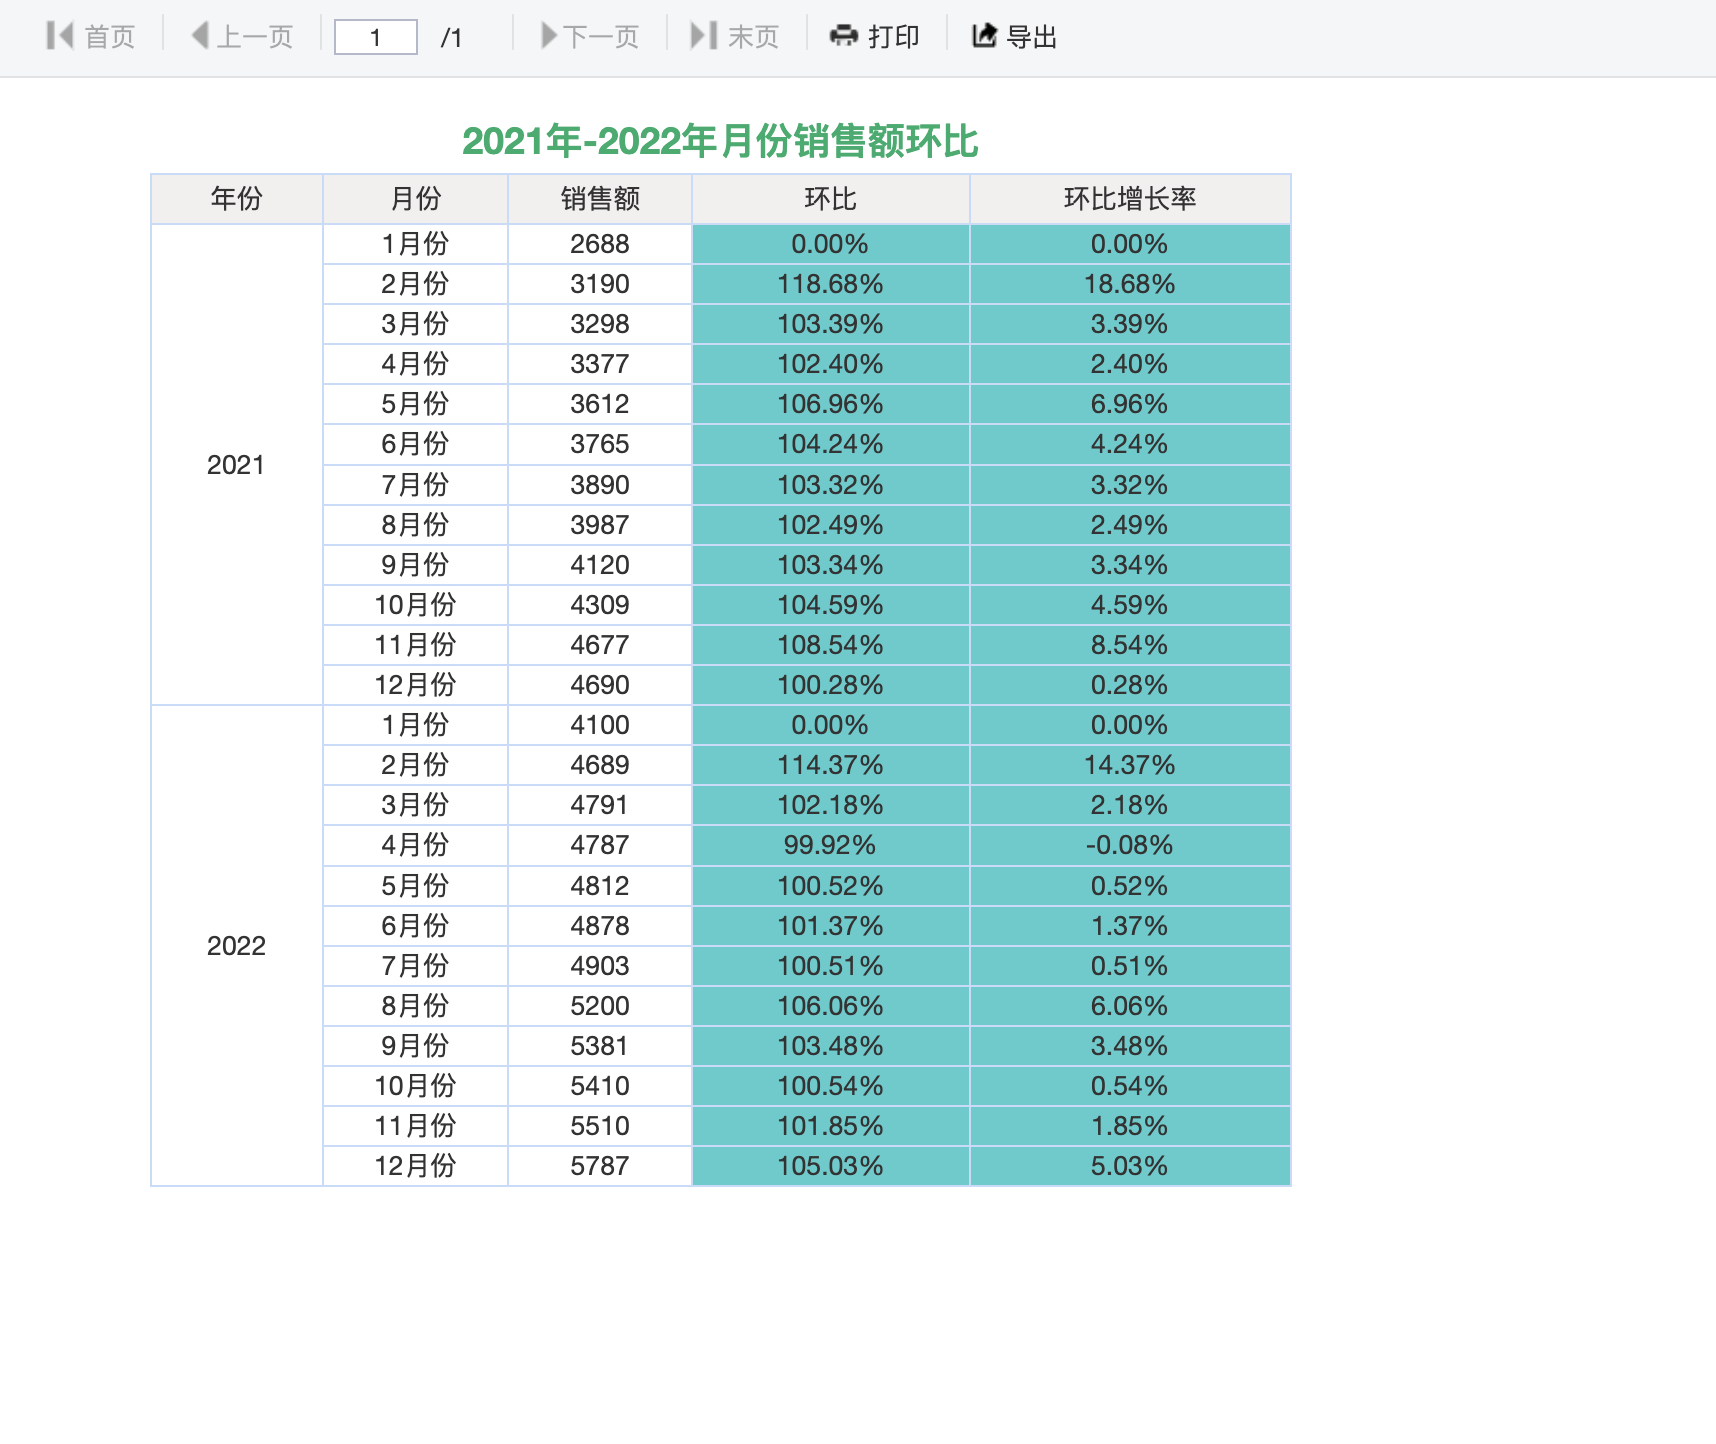The image size is (1716, 1444).
Task: Click the 4.24% growth rate cell
Action: click(1130, 444)
